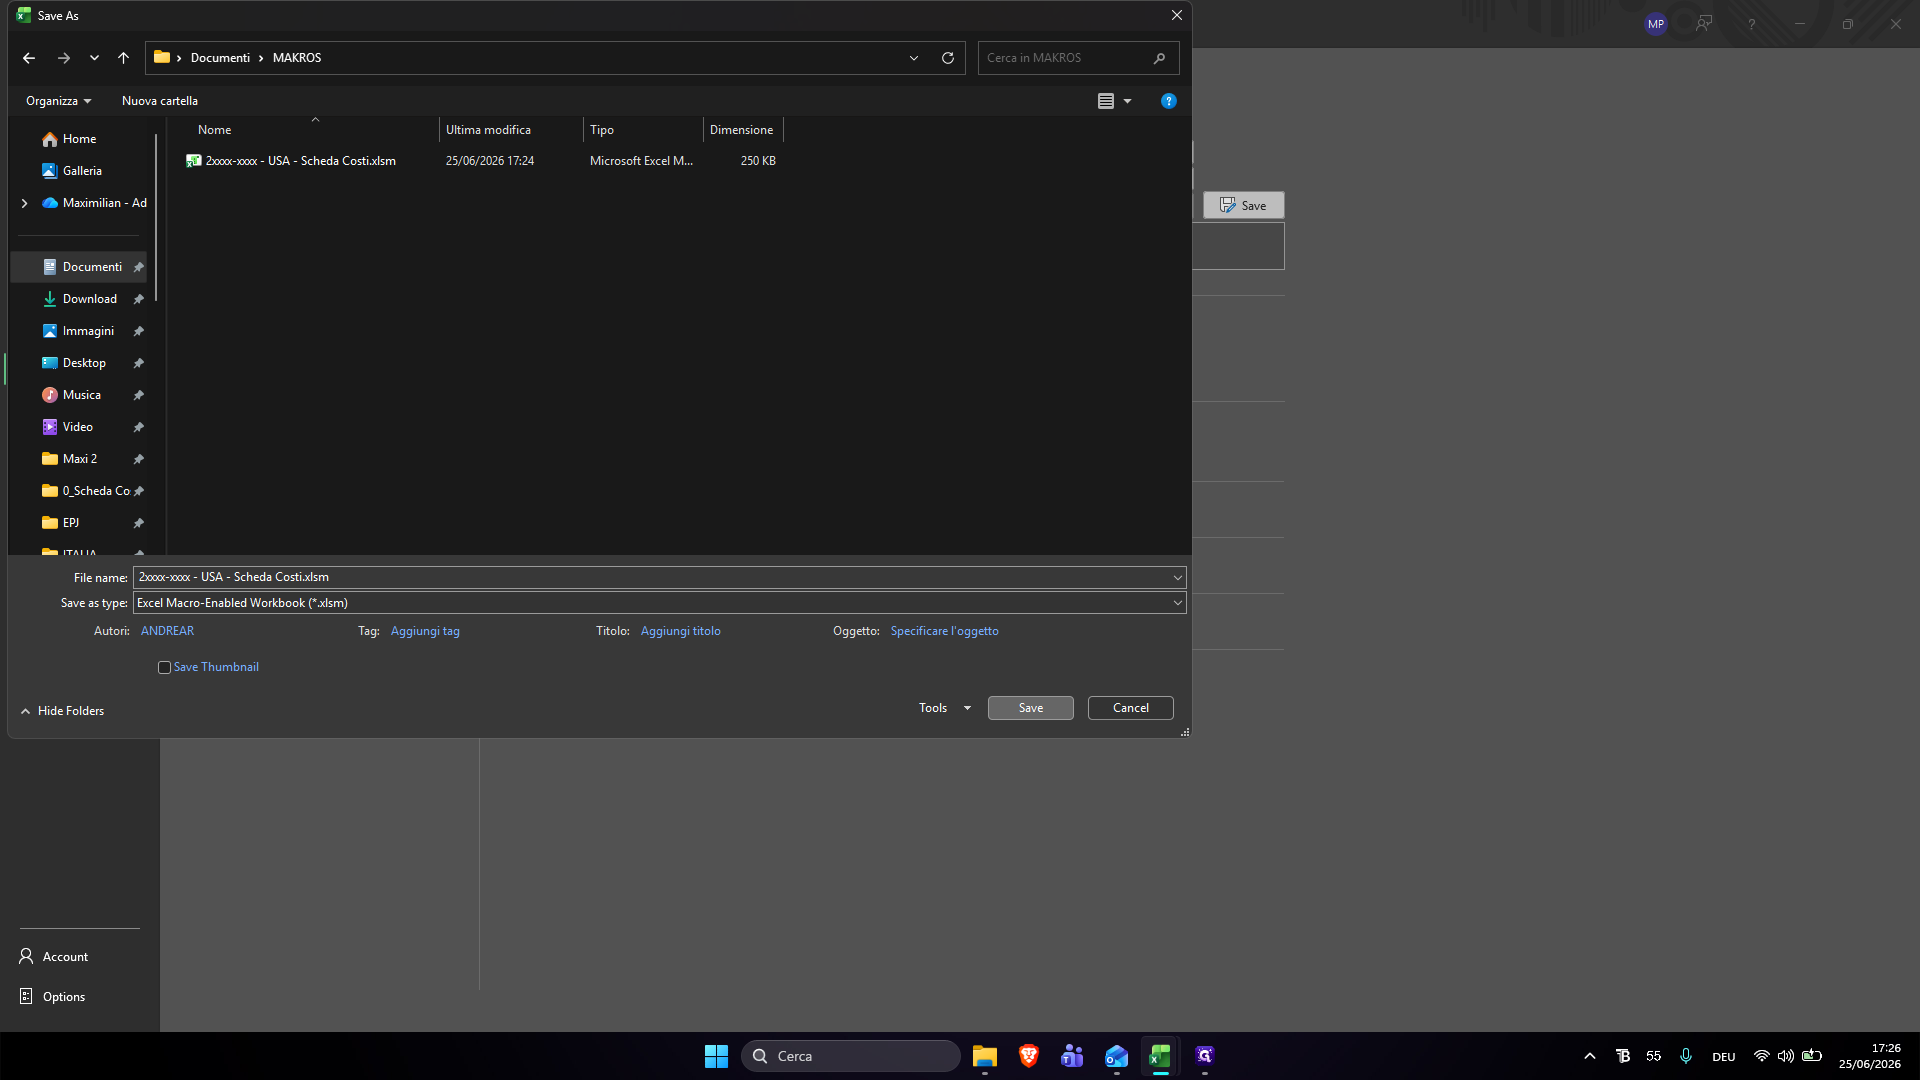The image size is (1920, 1080).
Task: Open the Organizza menu
Action: [x=59, y=101]
